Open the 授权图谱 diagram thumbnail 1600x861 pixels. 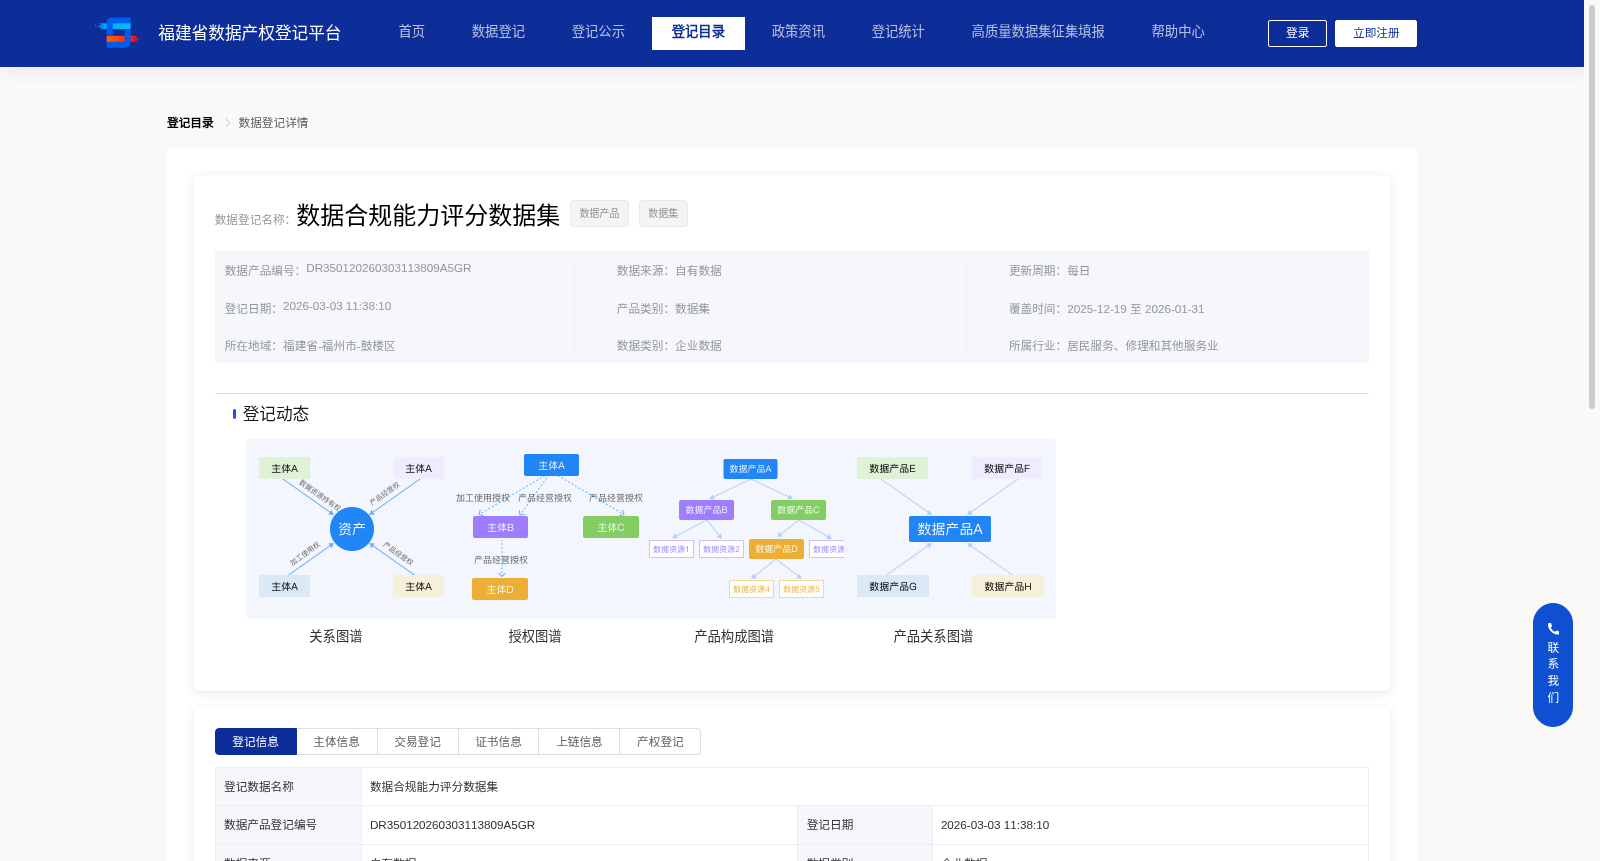(x=549, y=528)
